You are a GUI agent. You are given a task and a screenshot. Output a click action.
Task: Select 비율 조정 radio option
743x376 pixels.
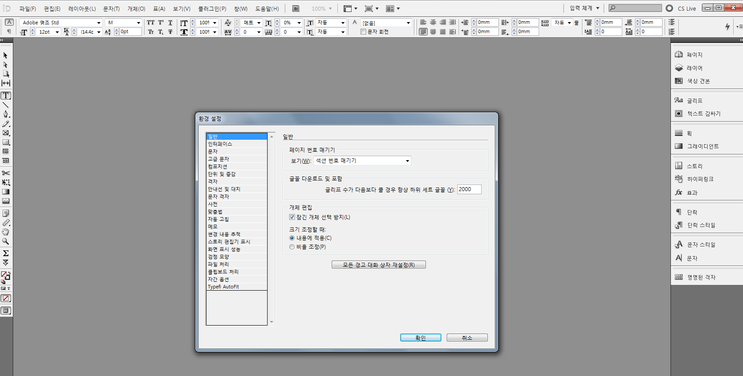coord(292,247)
